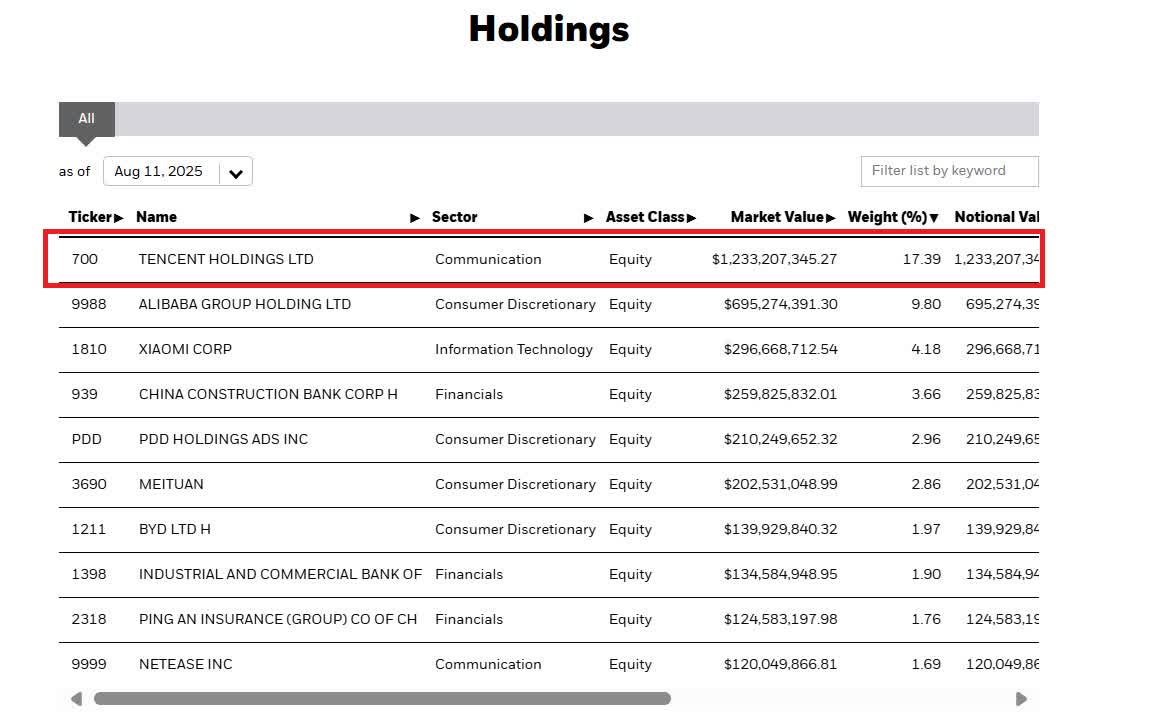Sort by Ticker column arrow
1152x715 pixels.
point(120,218)
